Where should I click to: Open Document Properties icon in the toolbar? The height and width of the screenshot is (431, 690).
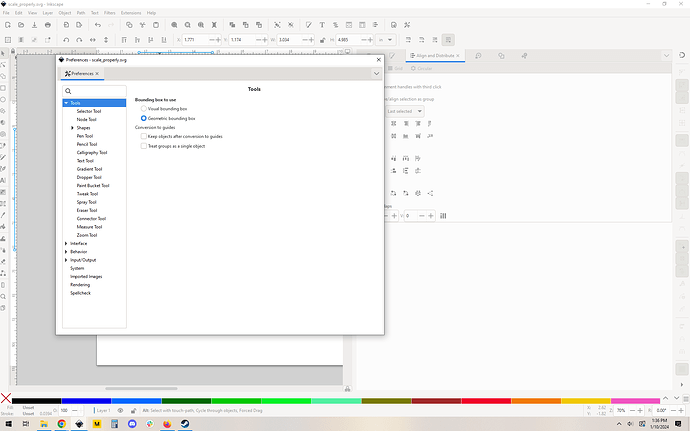click(394, 25)
